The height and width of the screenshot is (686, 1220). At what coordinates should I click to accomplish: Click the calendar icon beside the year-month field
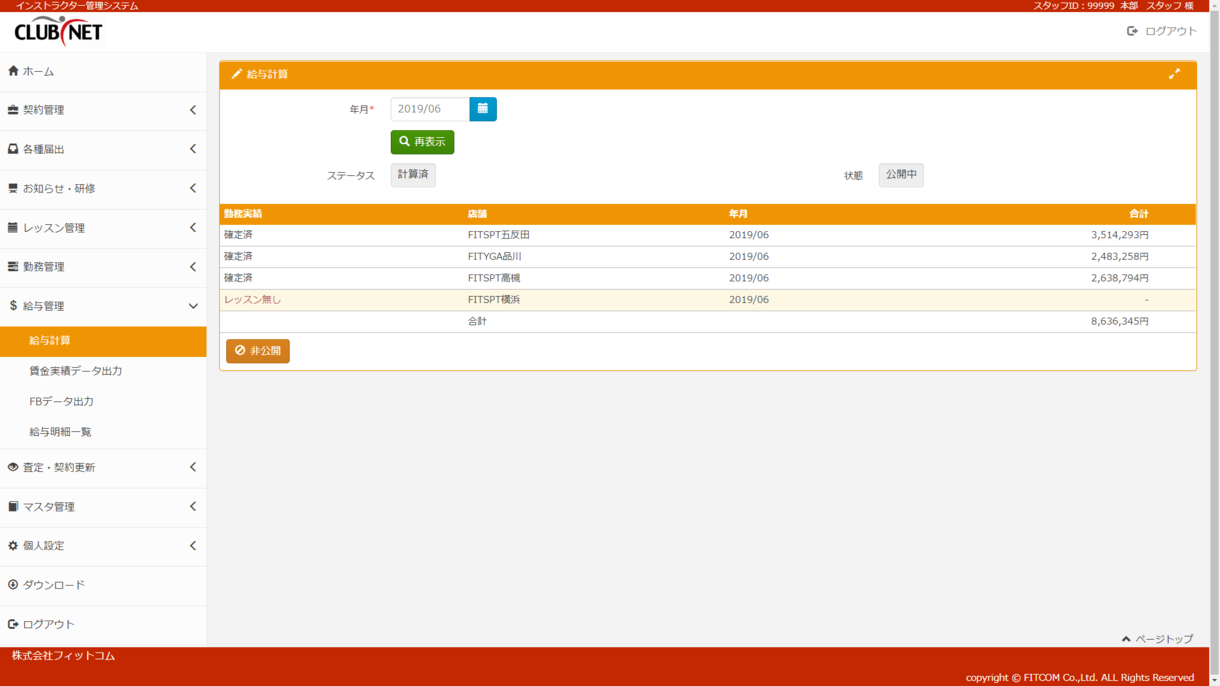pyautogui.click(x=483, y=109)
